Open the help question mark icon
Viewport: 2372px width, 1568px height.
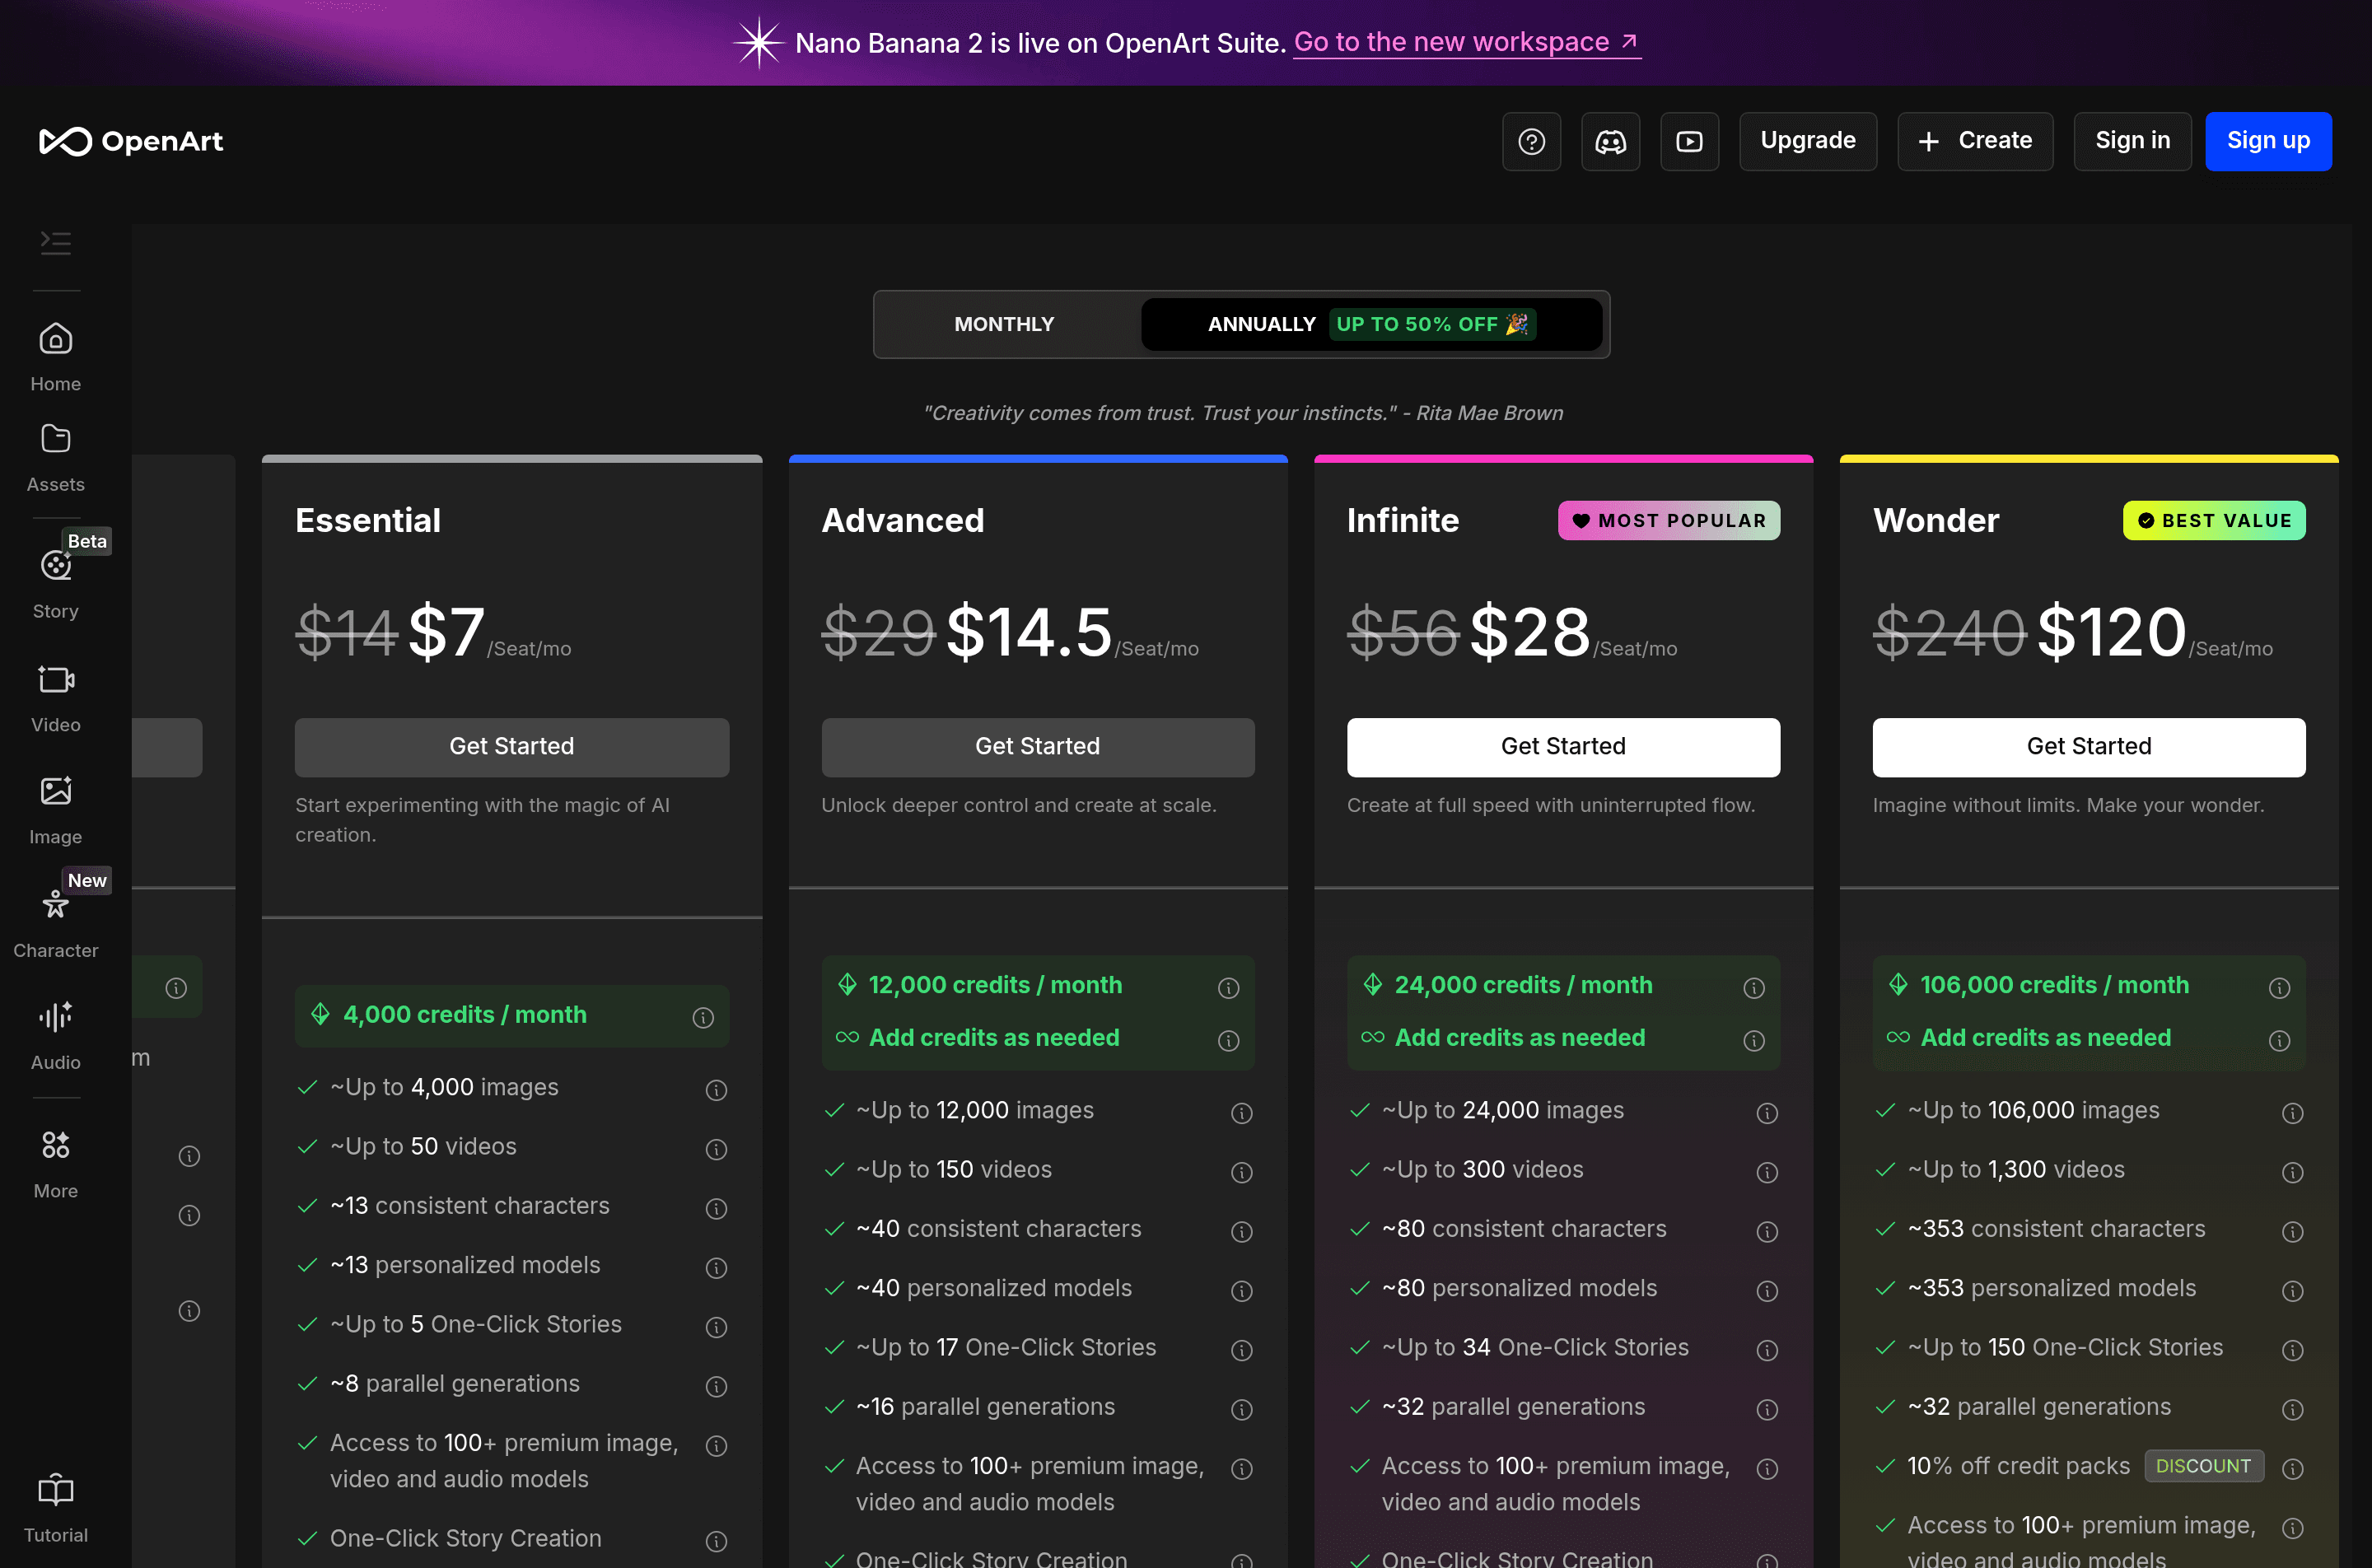[1531, 141]
